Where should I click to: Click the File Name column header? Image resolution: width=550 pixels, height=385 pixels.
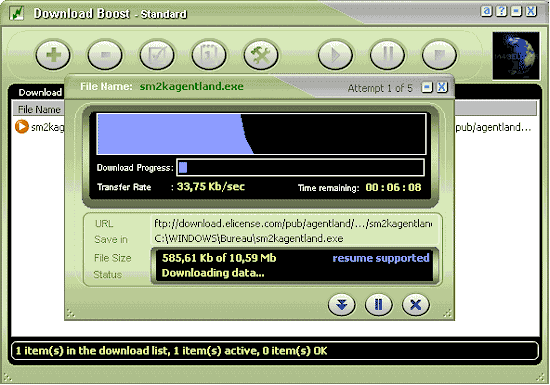point(39,109)
